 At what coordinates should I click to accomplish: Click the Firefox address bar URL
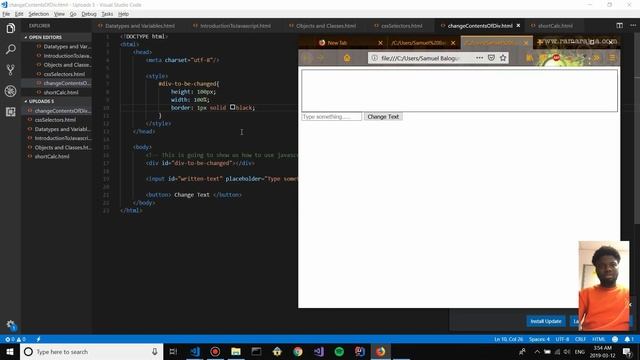click(x=420, y=58)
